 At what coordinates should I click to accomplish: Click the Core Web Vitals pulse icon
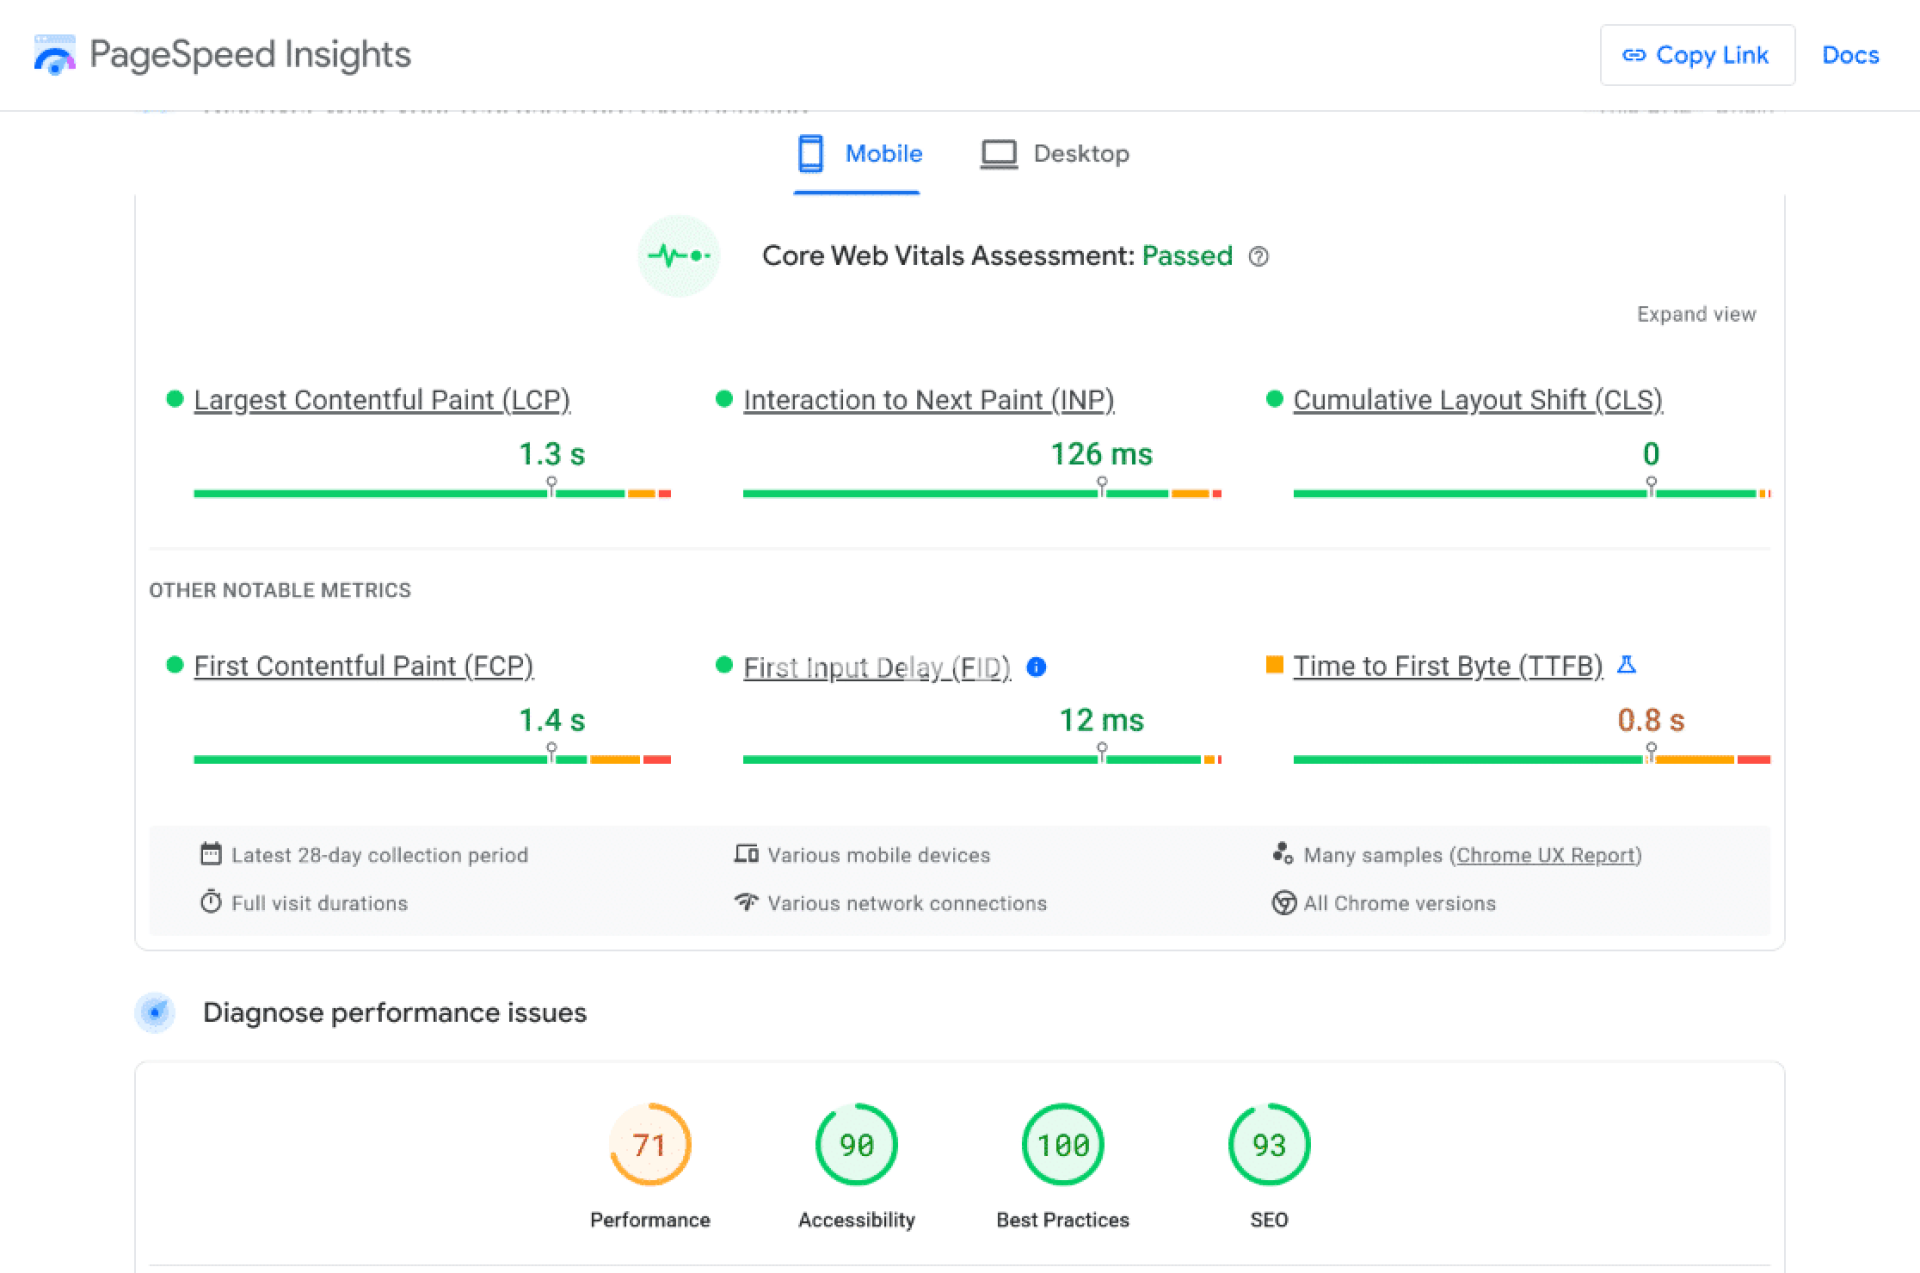click(x=679, y=256)
